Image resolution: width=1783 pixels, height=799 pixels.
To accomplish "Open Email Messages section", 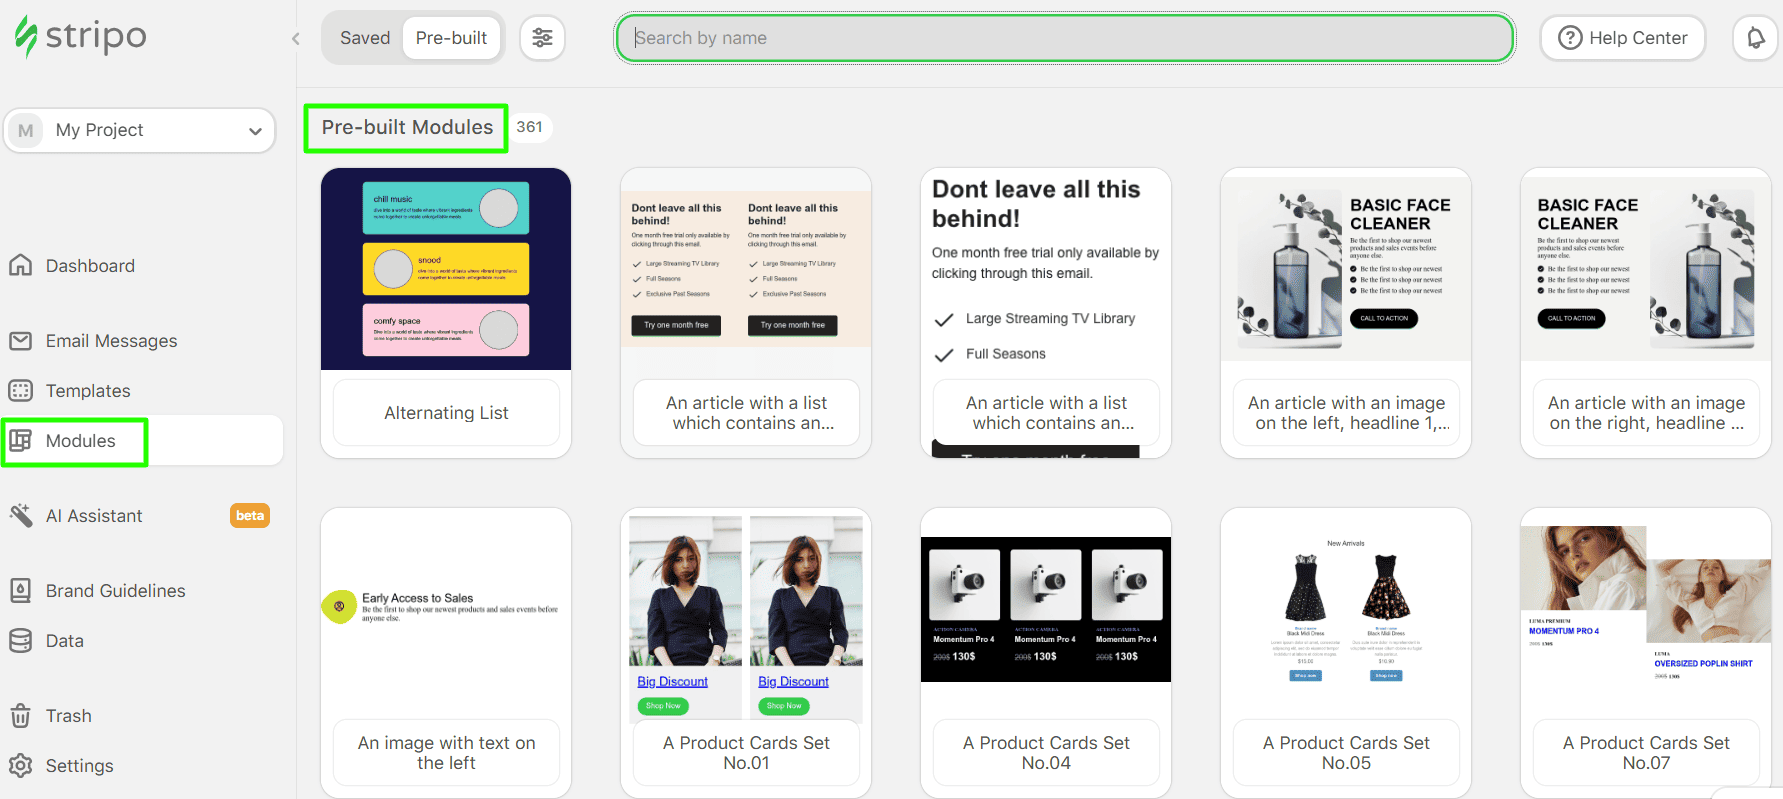I will pos(112,341).
